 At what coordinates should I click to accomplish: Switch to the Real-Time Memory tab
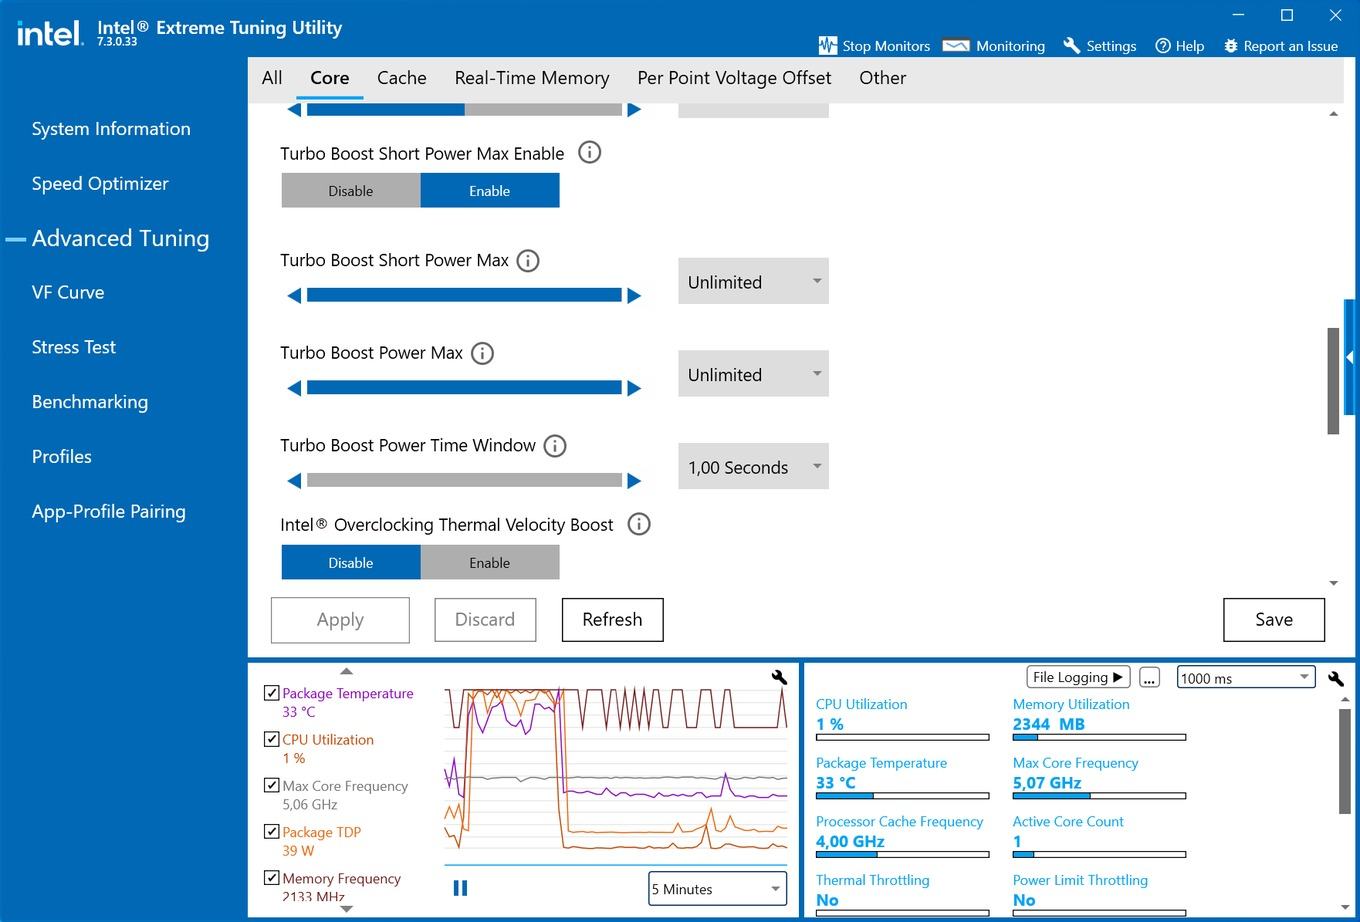pyautogui.click(x=532, y=78)
